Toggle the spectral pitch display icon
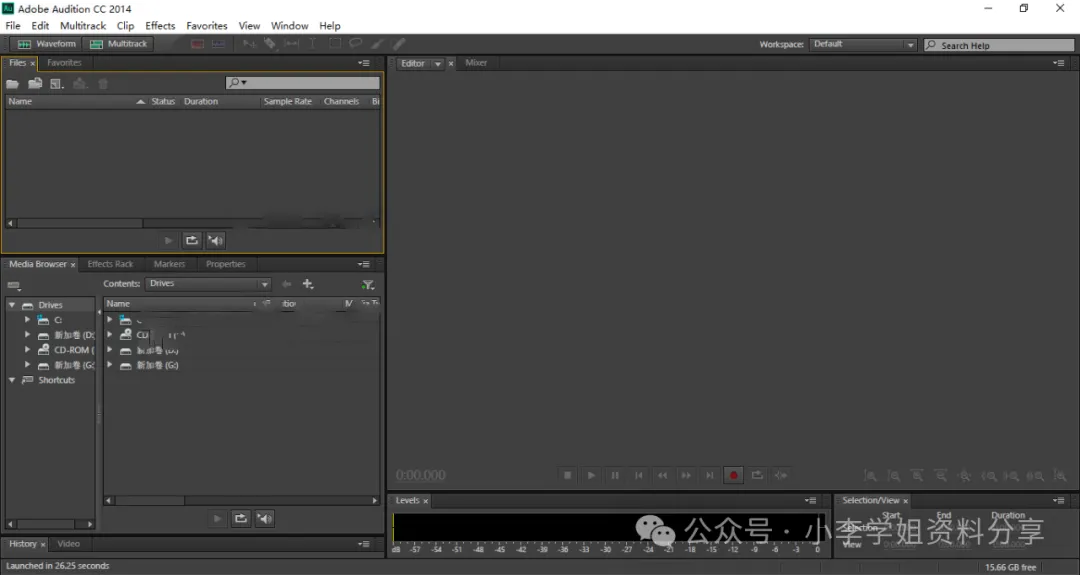The height and width of the screenshot is (575, 1080). [218, 44]
